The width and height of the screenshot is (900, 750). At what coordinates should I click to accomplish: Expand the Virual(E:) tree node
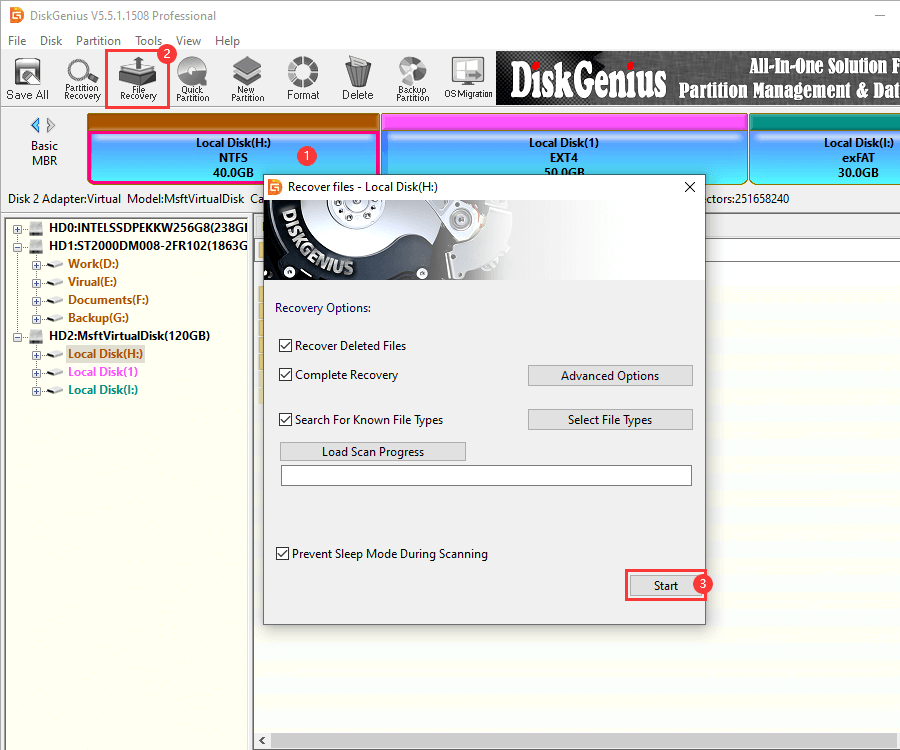click(36, 283)
